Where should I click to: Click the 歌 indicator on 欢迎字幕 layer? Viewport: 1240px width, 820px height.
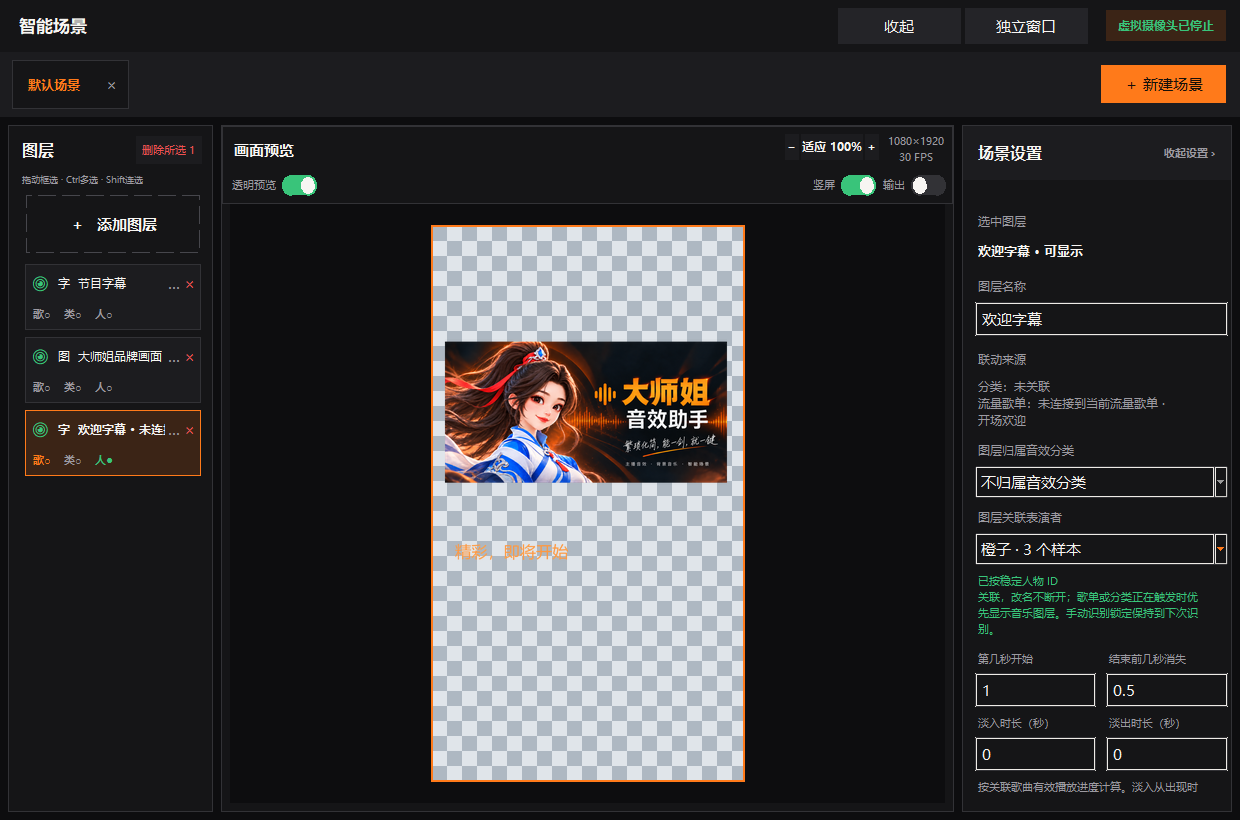[42, 460]
